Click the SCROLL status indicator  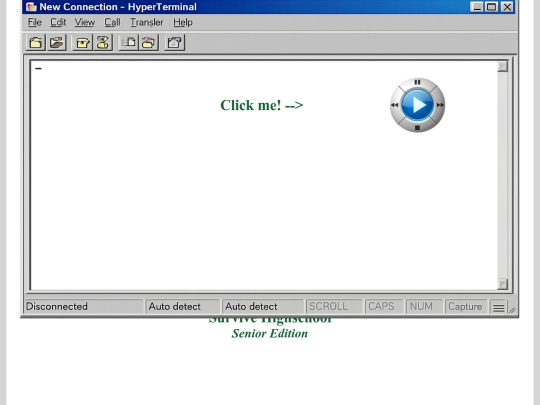(x=334, y=306)
